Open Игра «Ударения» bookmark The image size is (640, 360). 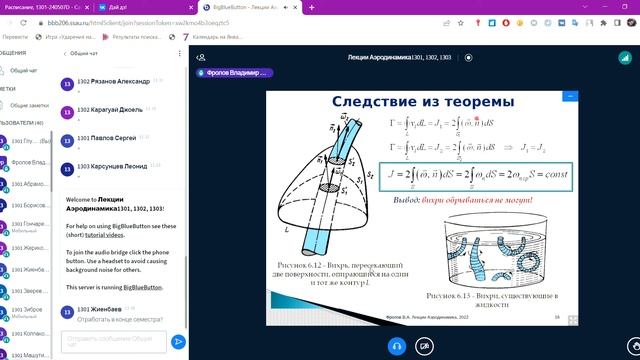click(x=65, y=37)
